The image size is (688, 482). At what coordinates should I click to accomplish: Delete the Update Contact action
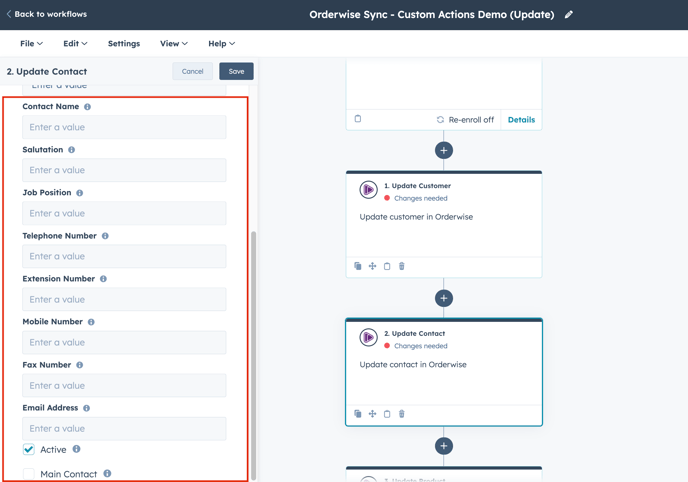click(x=401, y=414)
